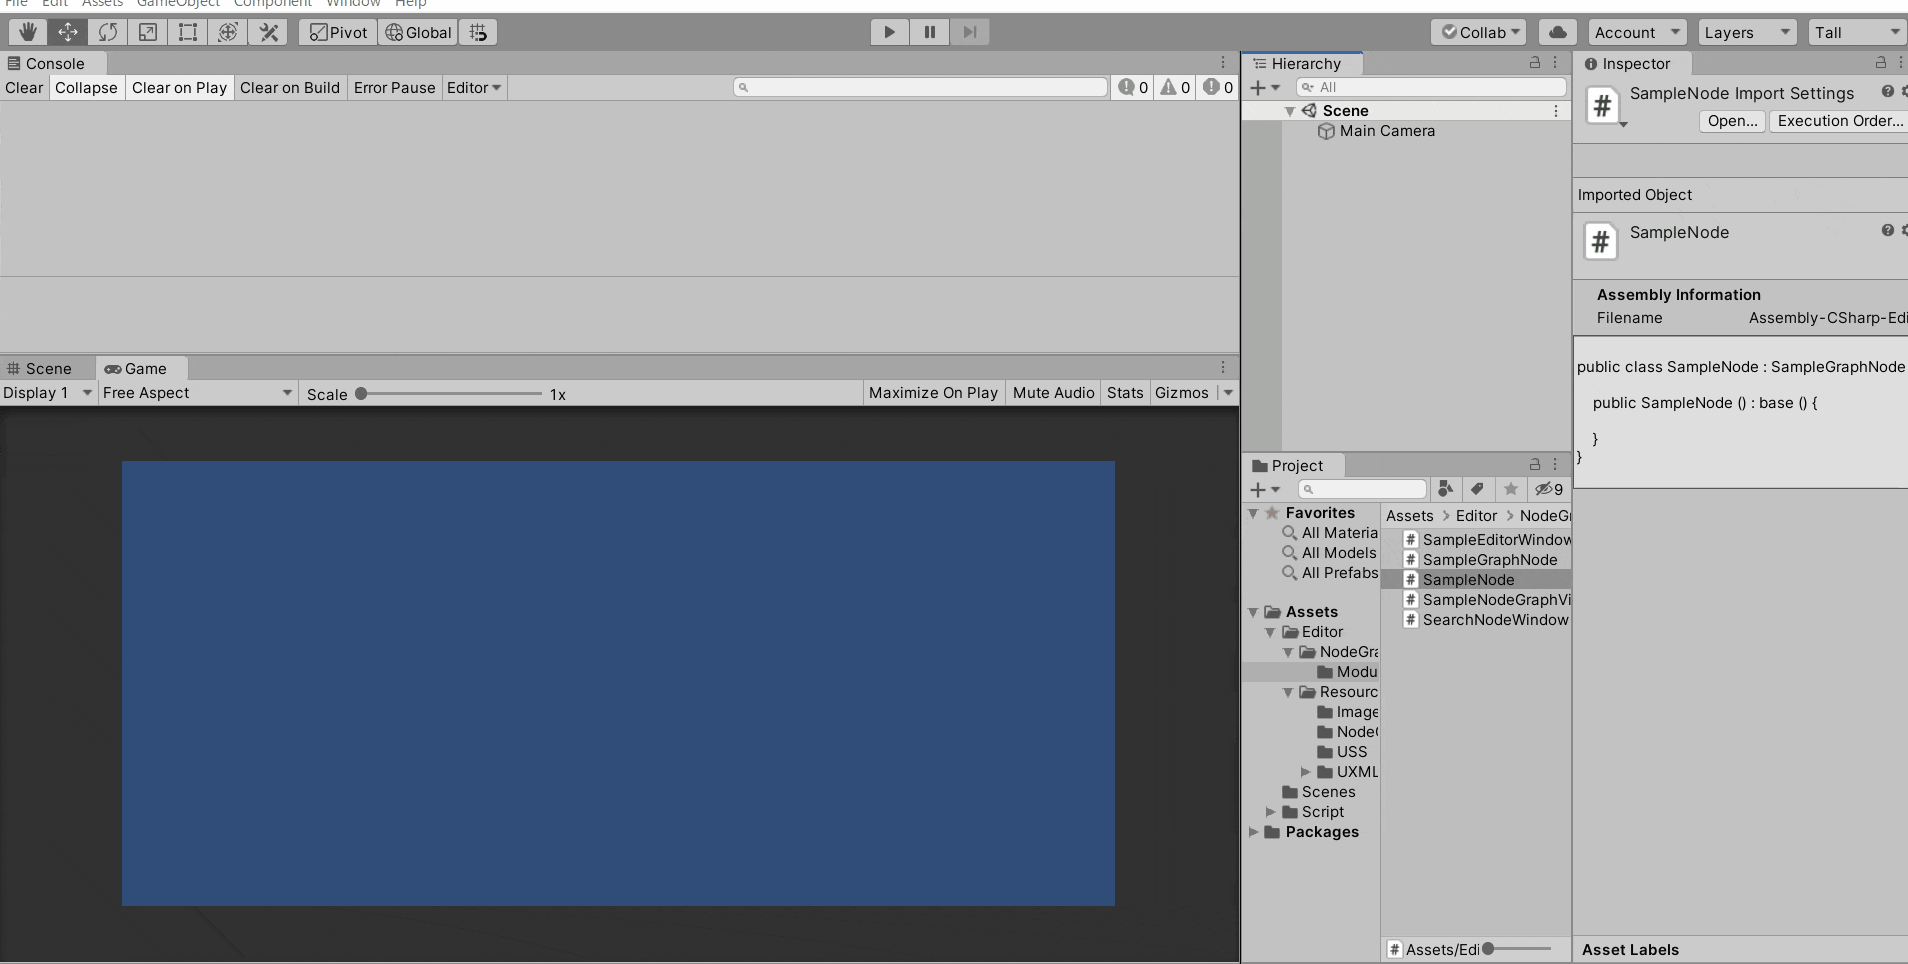Open Scene row context menu
The height and width of the screenshot is (964, 1908).
click(1555, 111)
